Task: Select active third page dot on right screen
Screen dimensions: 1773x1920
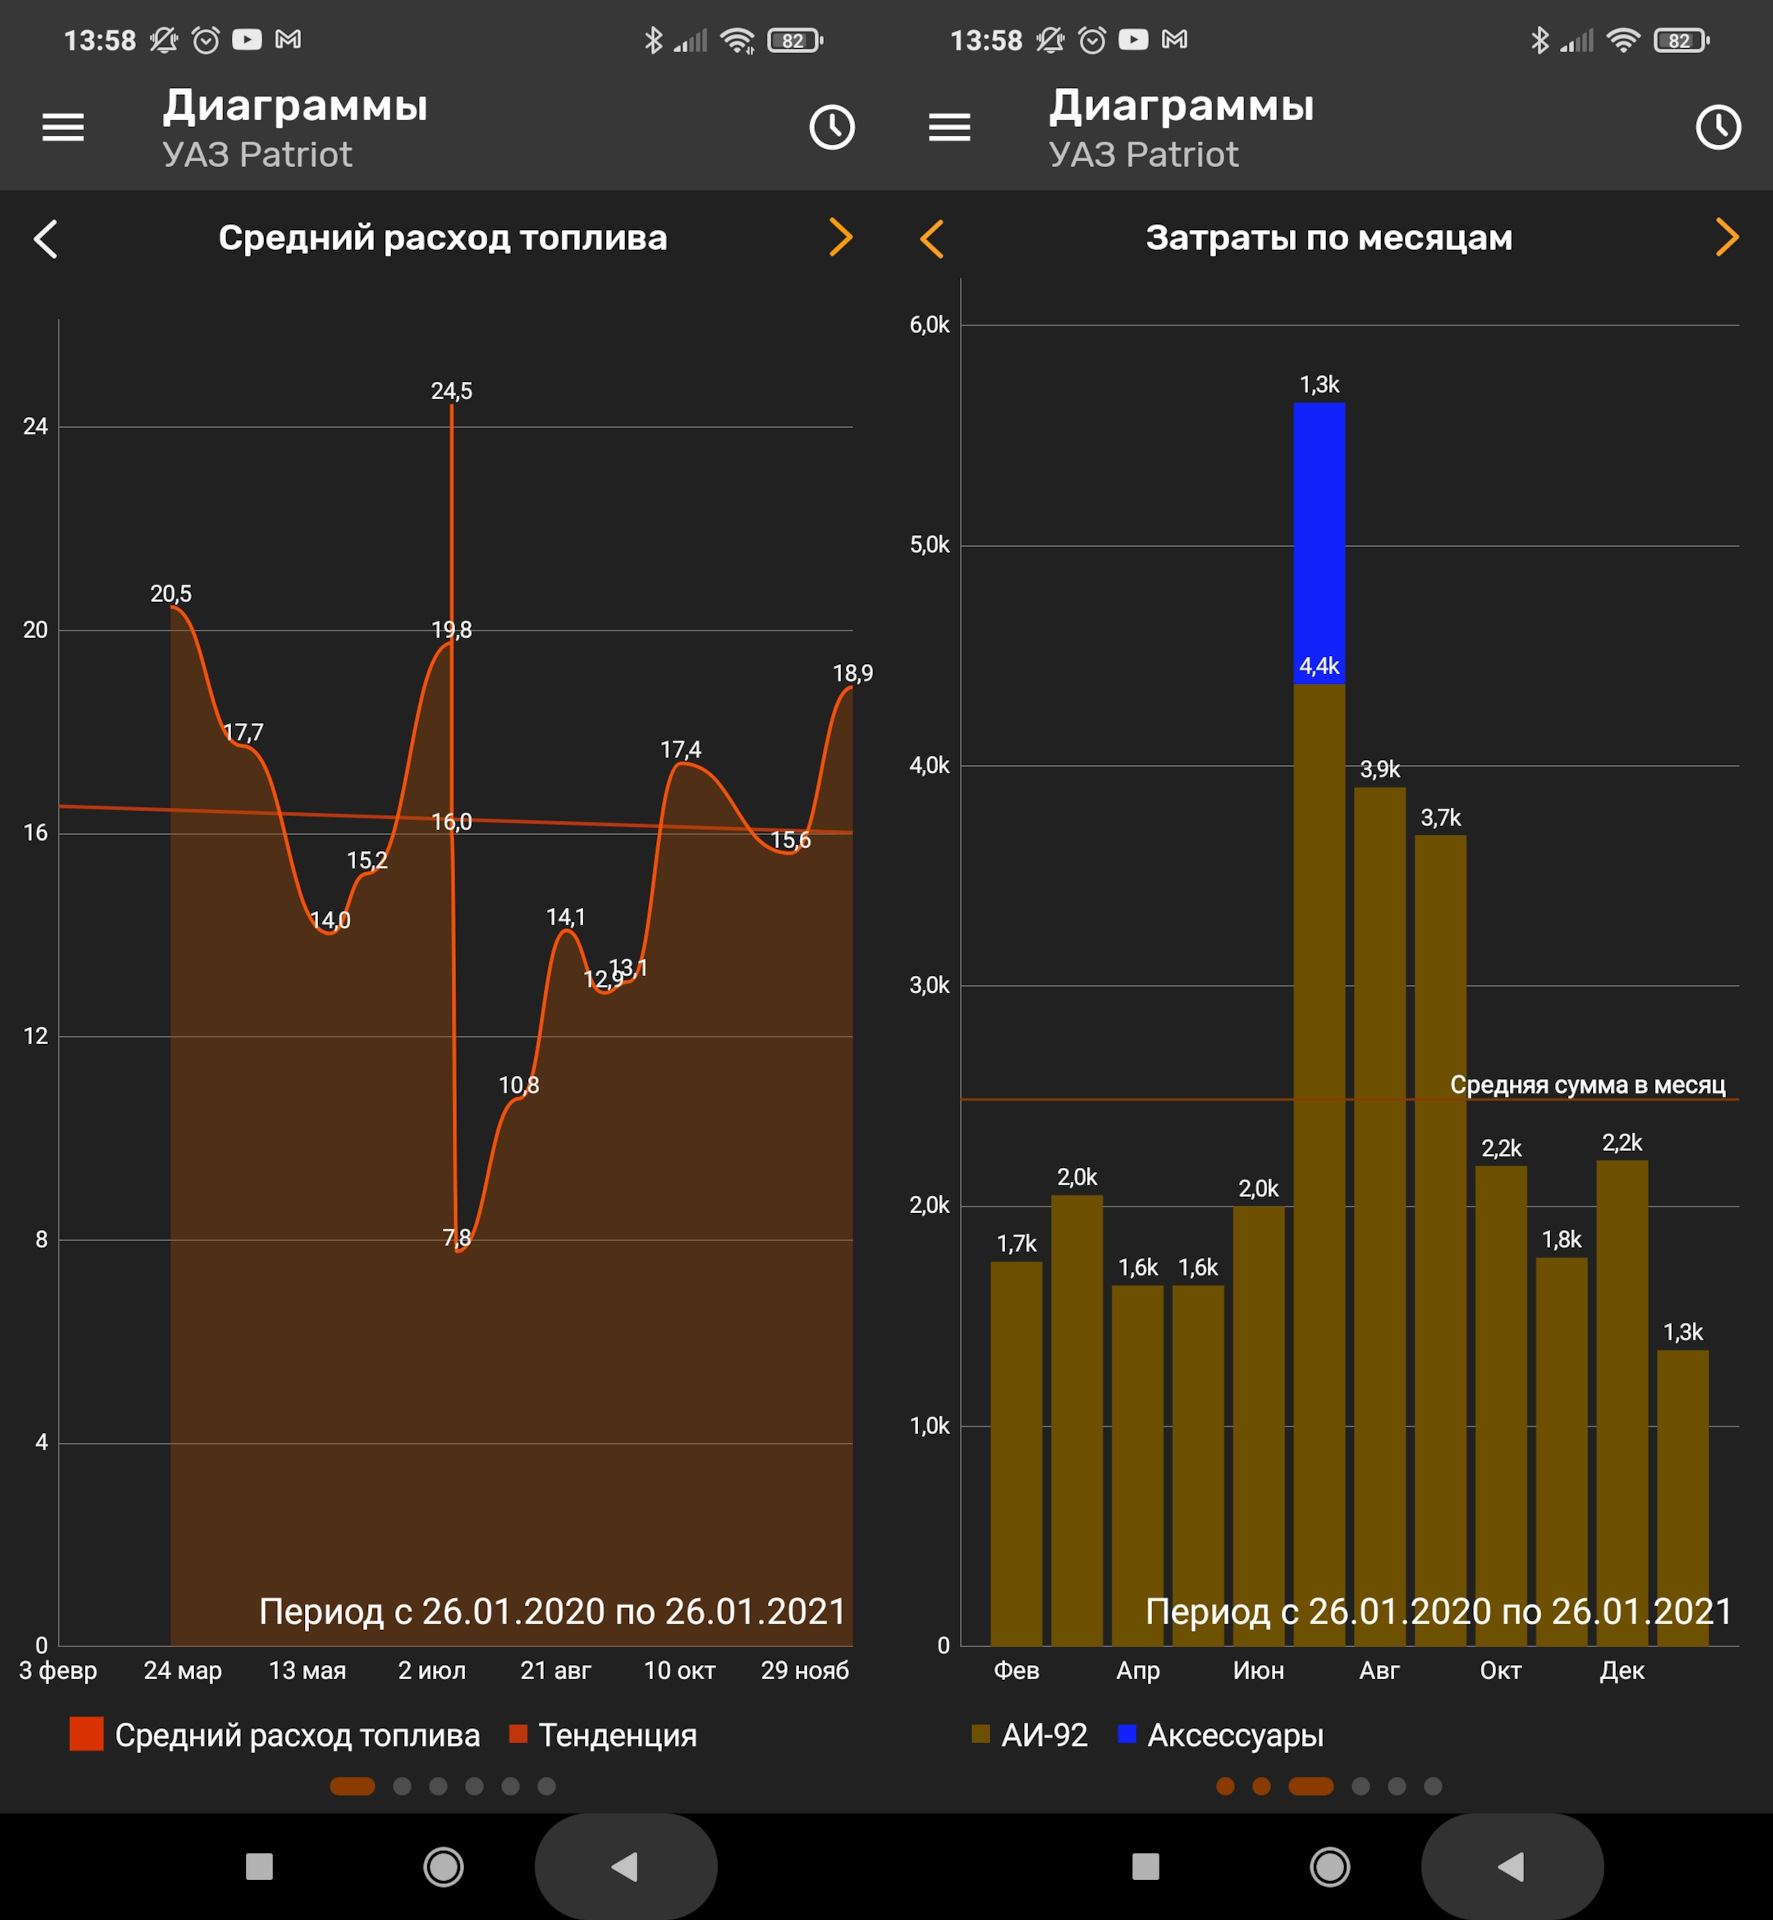Action: (x=1310, y=1786)
